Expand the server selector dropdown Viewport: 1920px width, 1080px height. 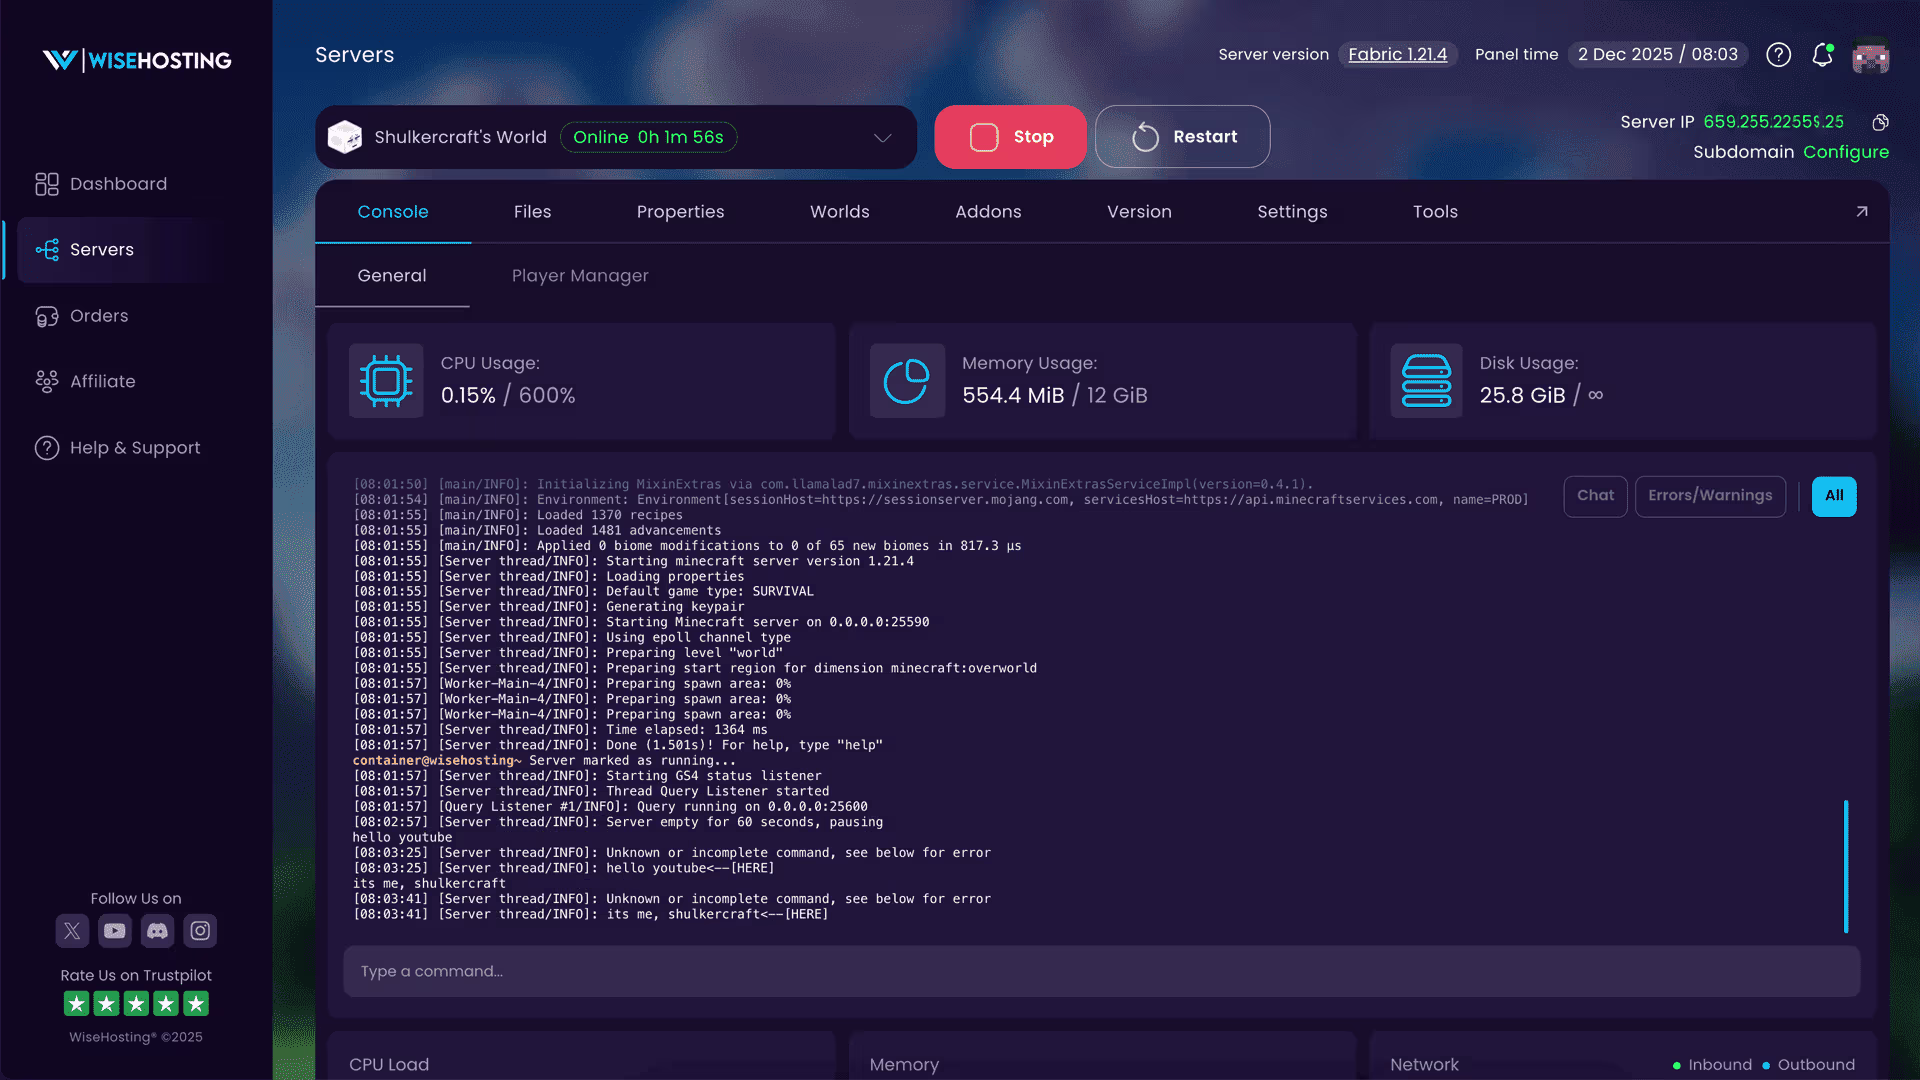[x=883, y=137]
